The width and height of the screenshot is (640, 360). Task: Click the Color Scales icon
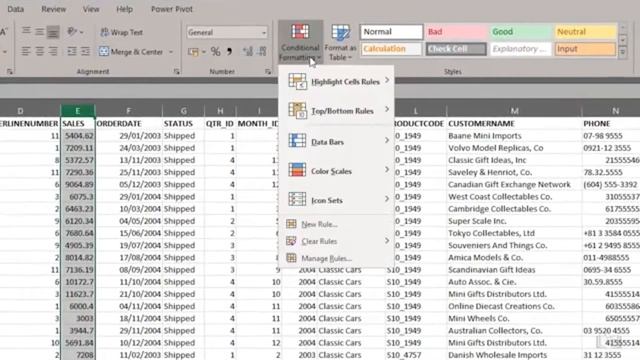297,170
